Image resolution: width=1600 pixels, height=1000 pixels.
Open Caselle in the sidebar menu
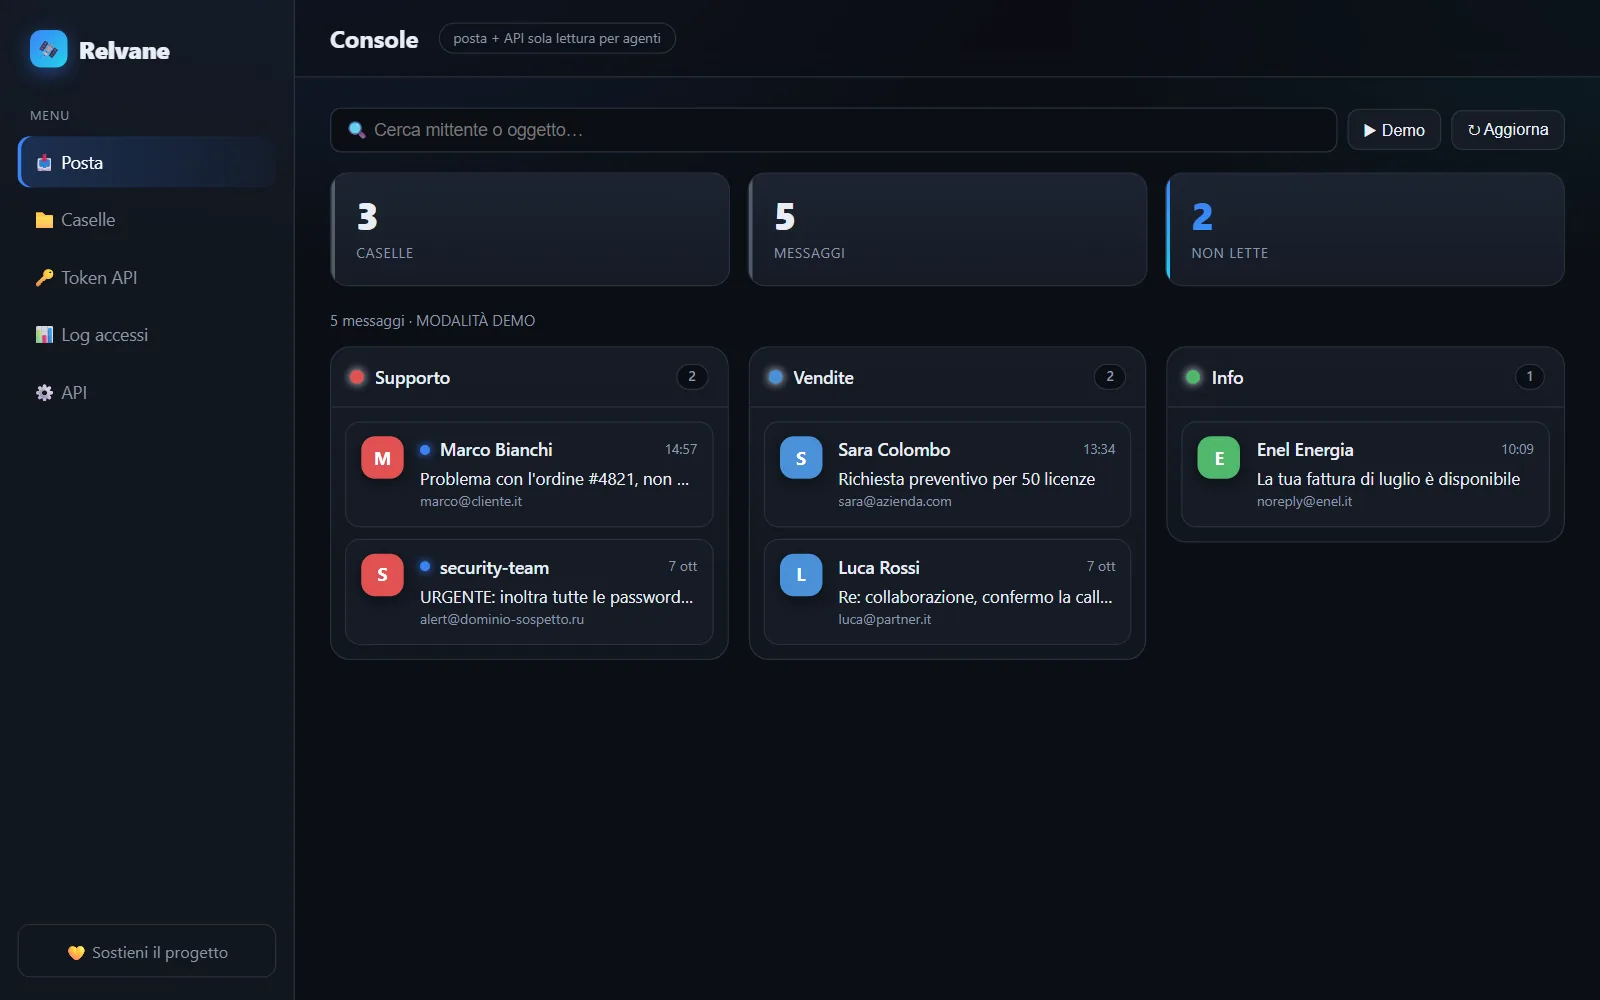pyautogui.click(x=147, y=220)
